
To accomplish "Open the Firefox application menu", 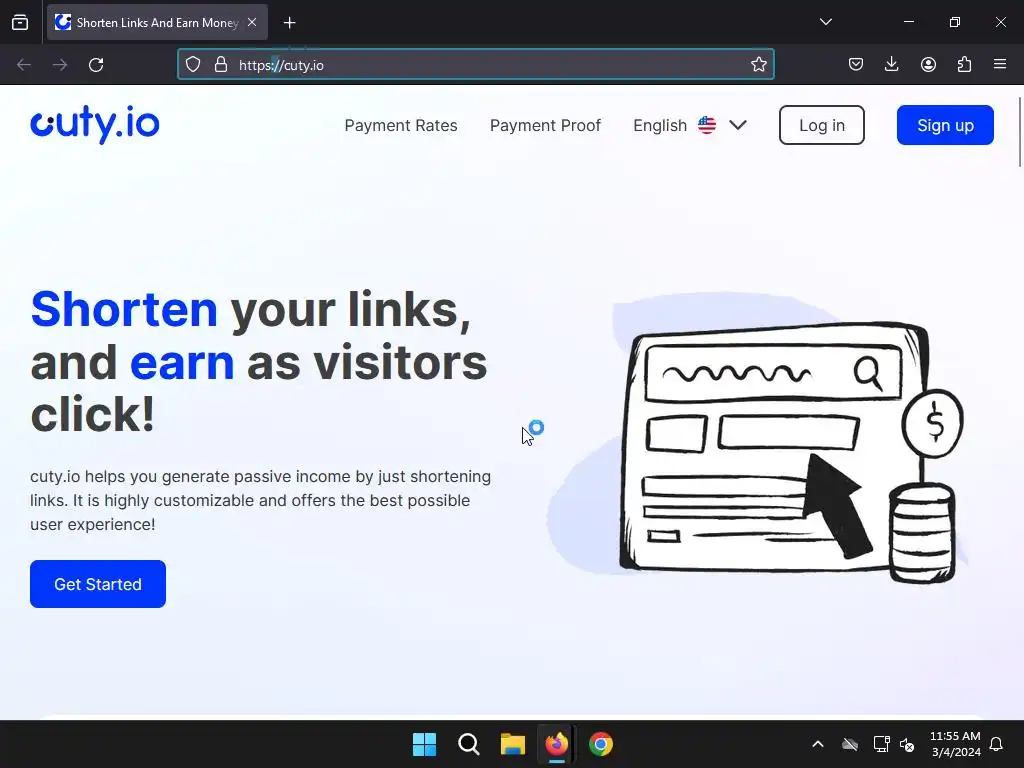I will (1000, 65).
